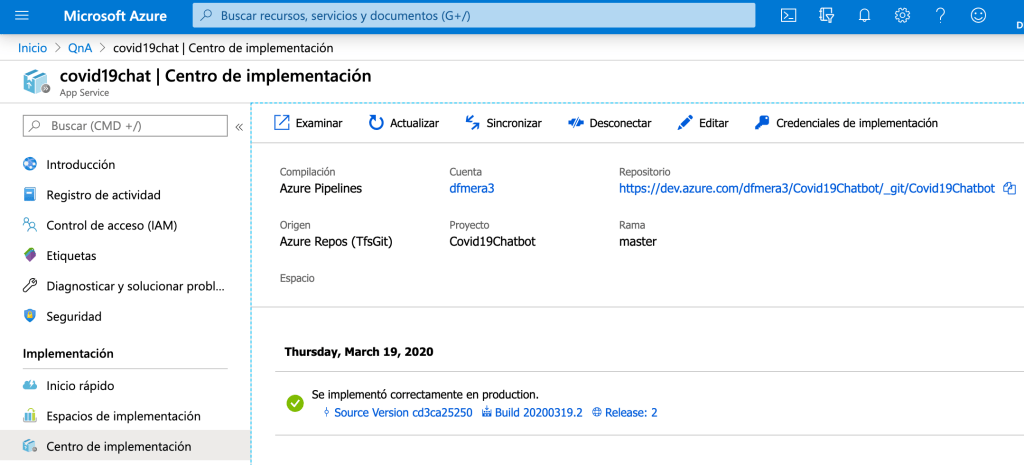
Task: Copy the repository URL with copy icon
Action: tap(1009, 188)
